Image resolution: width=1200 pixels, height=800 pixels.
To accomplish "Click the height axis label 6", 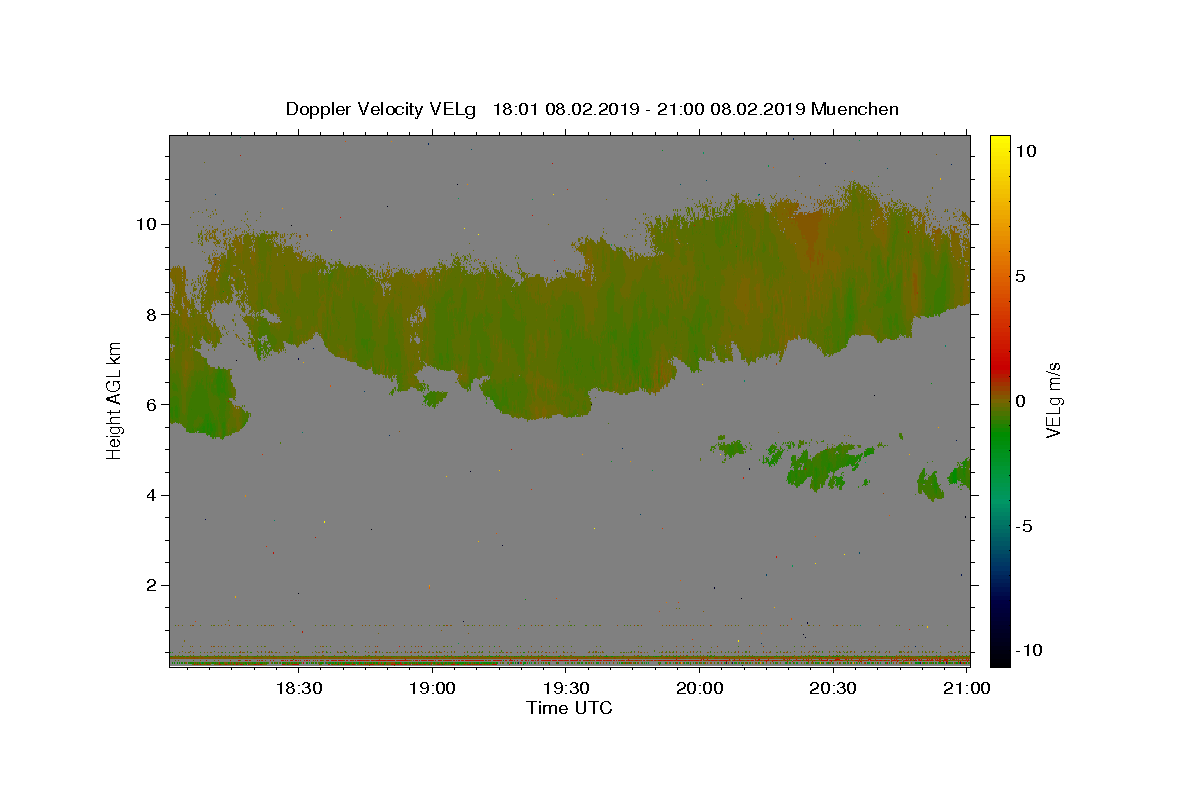I will point(151,404).
